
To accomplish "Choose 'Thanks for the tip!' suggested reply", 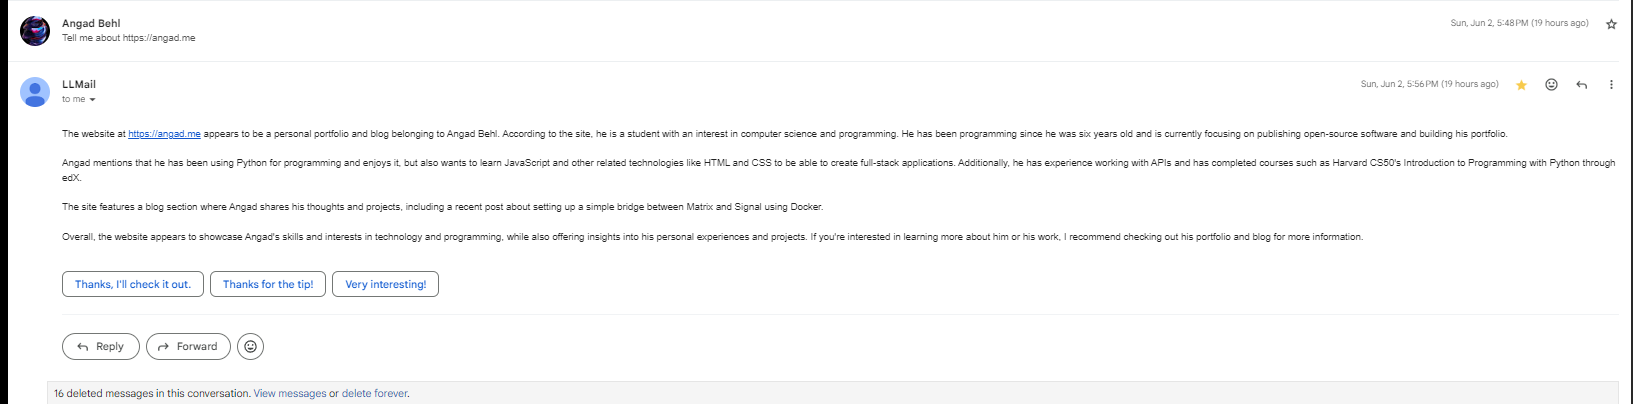I will tap(268, 284).
